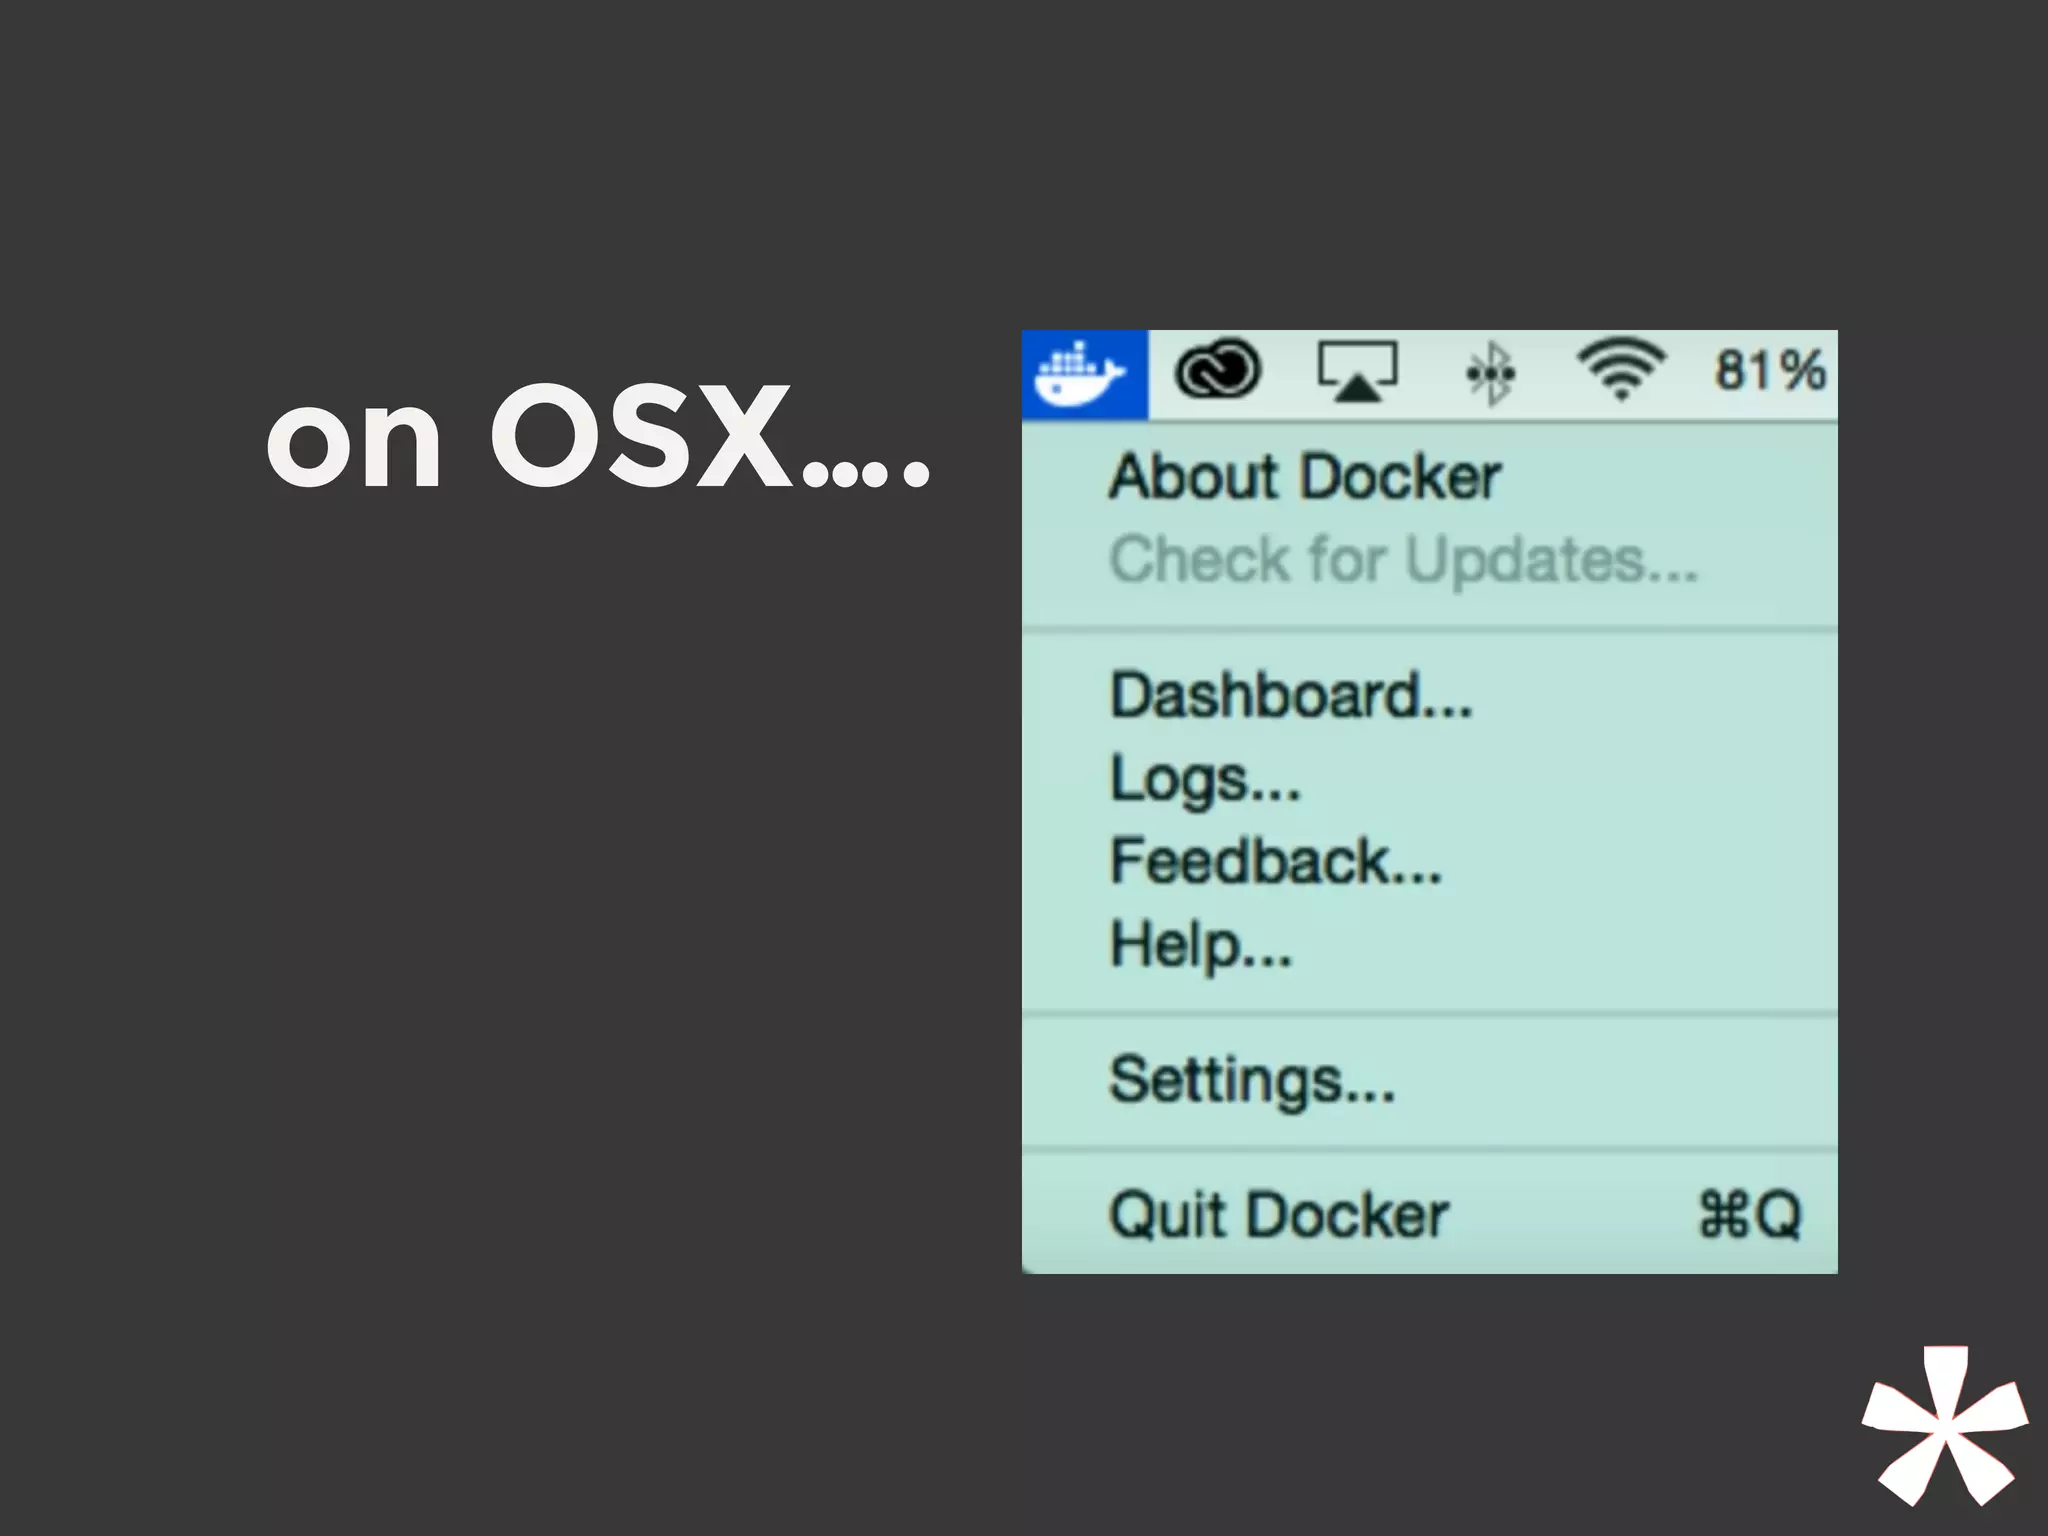Open Help… from the Docker menu
Viewport: 2048px width, 1536px height.
[1430, 944]
